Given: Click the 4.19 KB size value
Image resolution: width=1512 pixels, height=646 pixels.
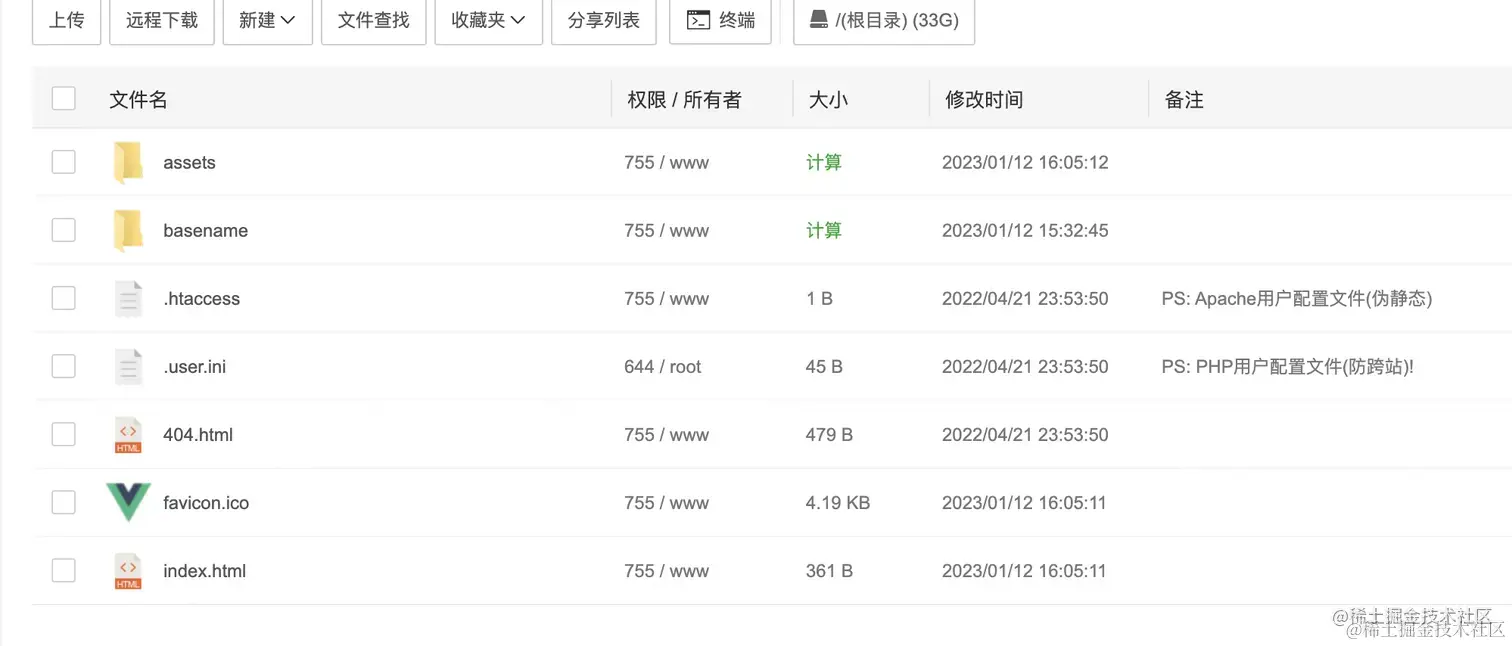Looking at the screenshot, I should click(x=838, y=503).
